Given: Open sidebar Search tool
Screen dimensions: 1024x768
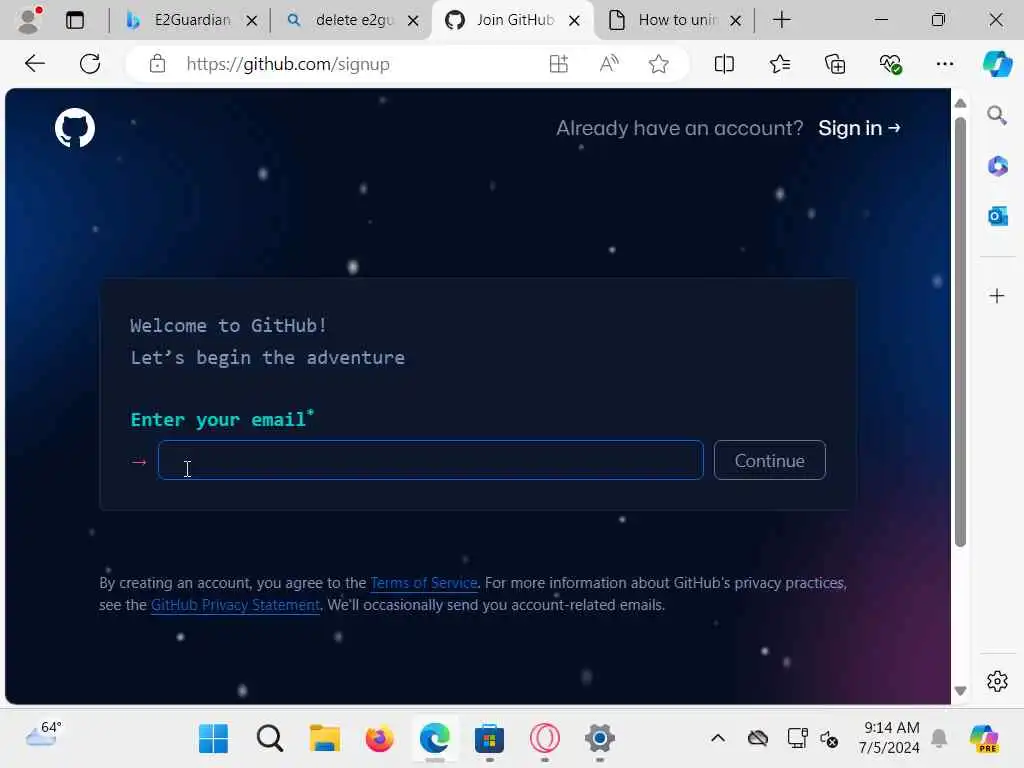Looking at the screenshot, I should pyautogui.click(x=997, y=116).
